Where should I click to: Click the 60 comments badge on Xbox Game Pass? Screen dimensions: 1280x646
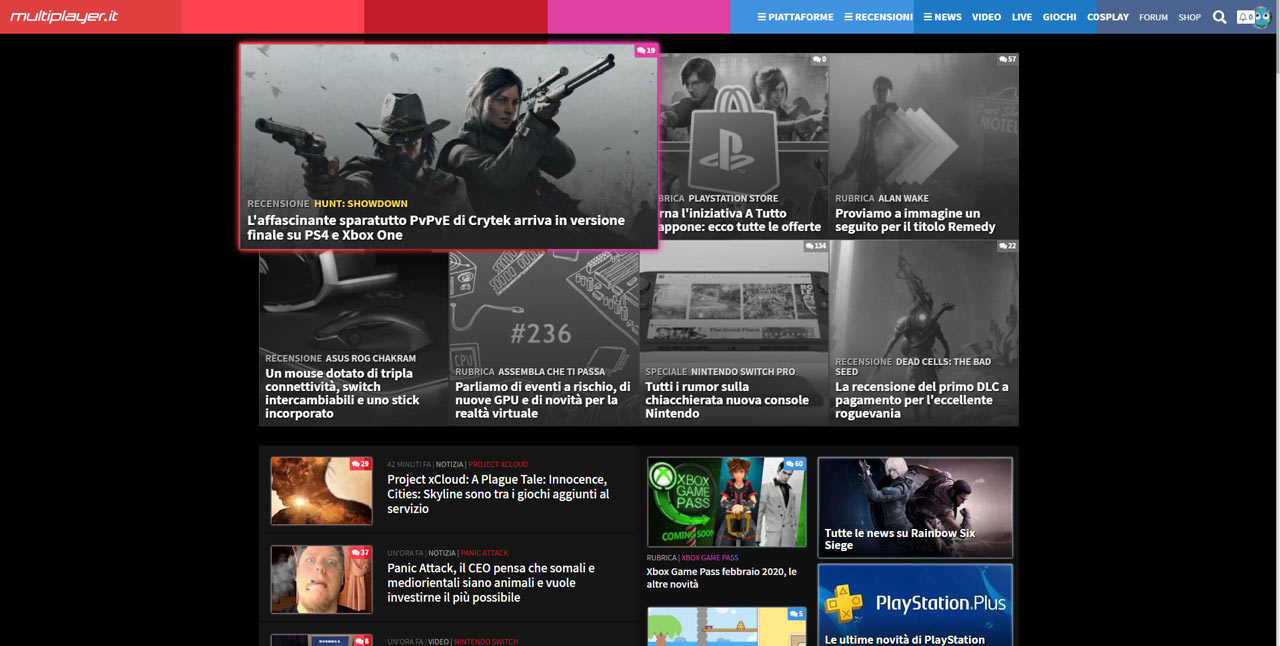(x=795, y=464)
